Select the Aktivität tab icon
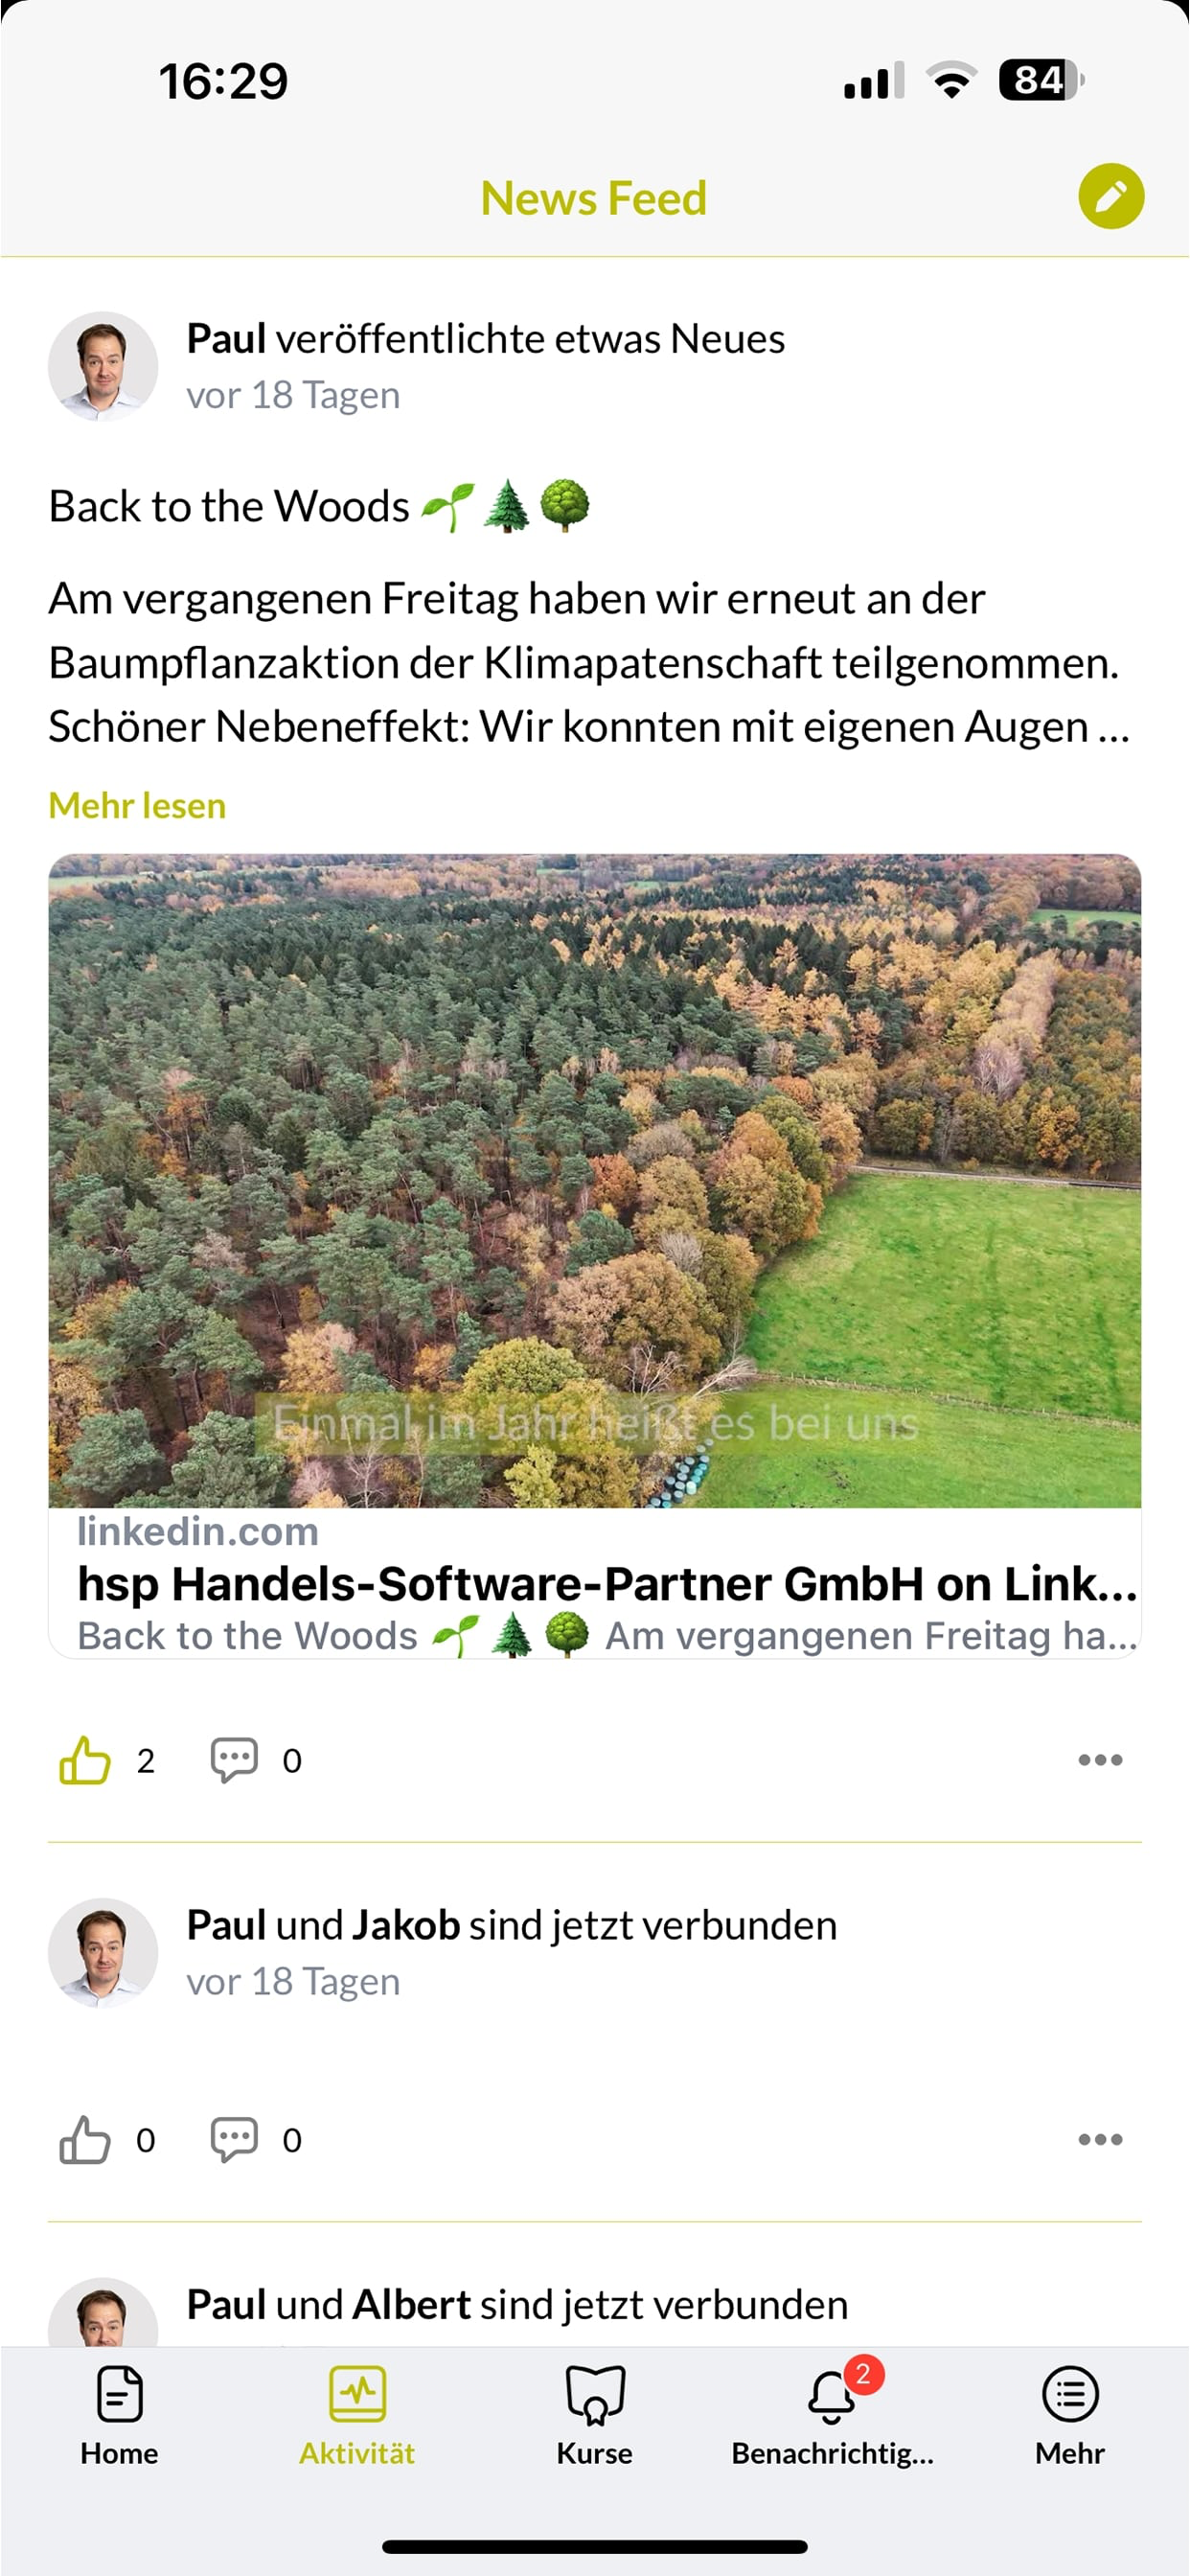The height and width of the screenshot is (2576, 1190). [357, 2393]
